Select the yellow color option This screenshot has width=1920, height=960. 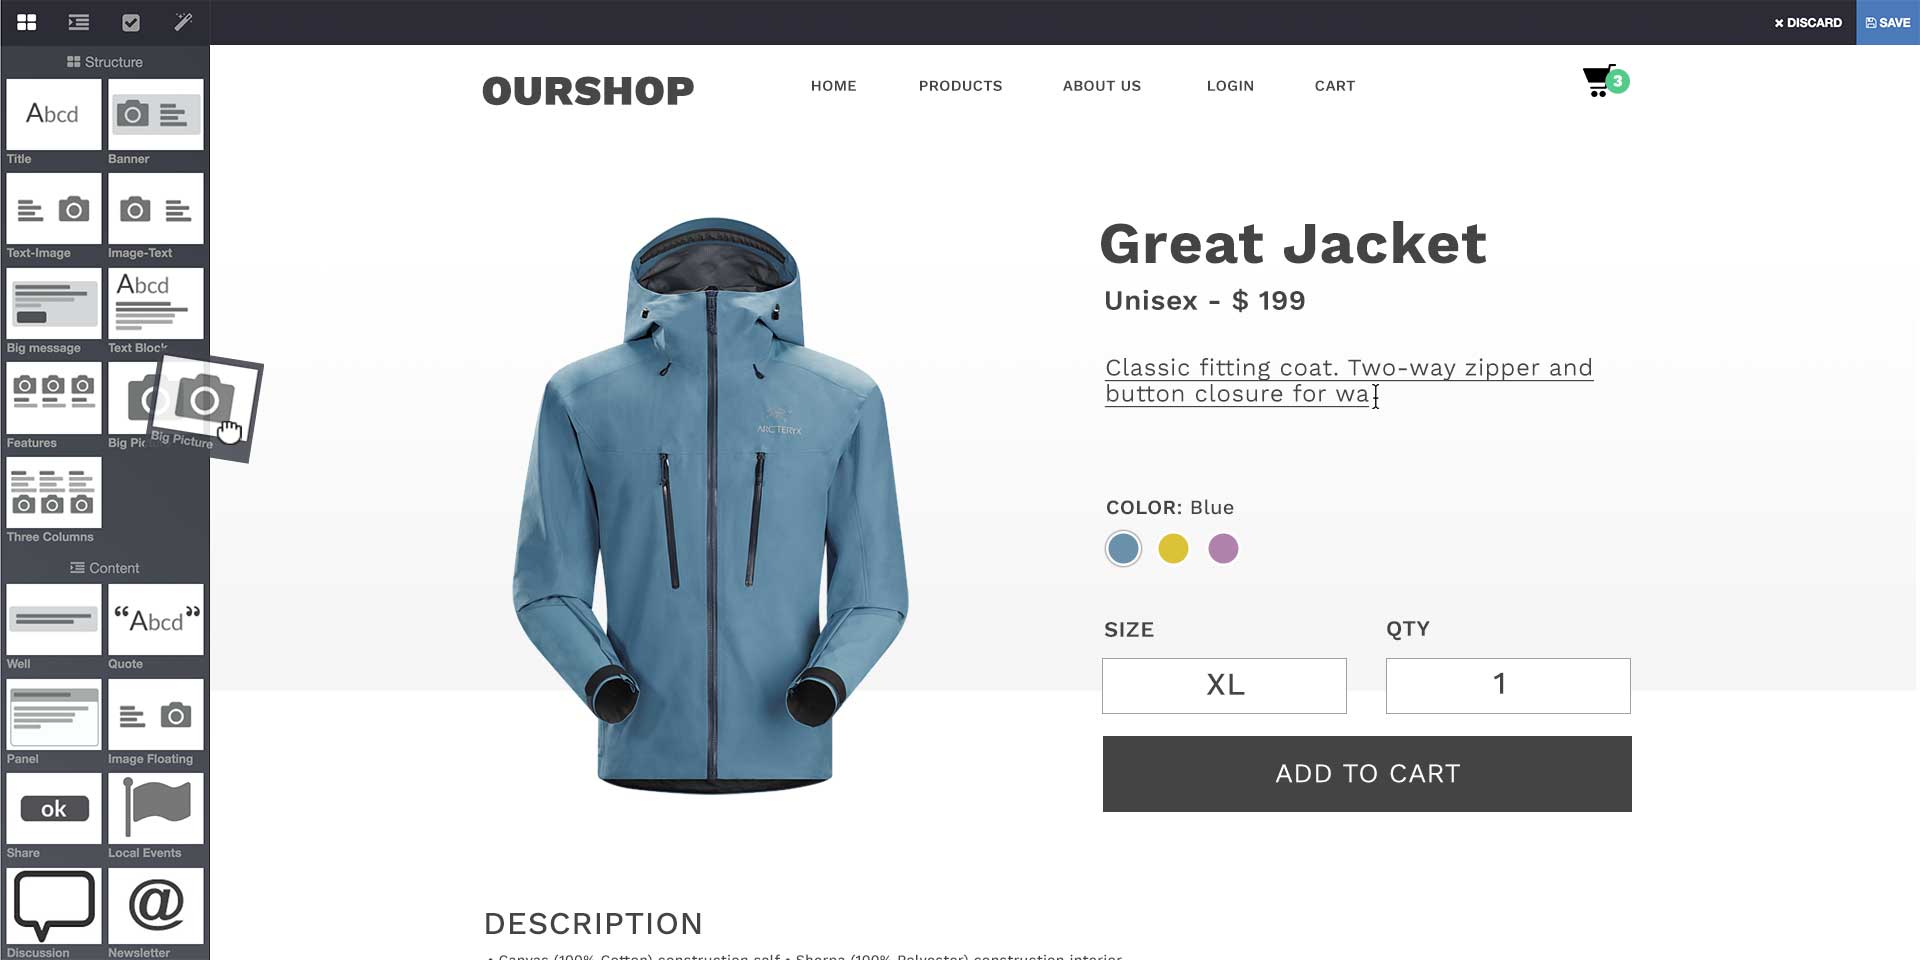1173,548
